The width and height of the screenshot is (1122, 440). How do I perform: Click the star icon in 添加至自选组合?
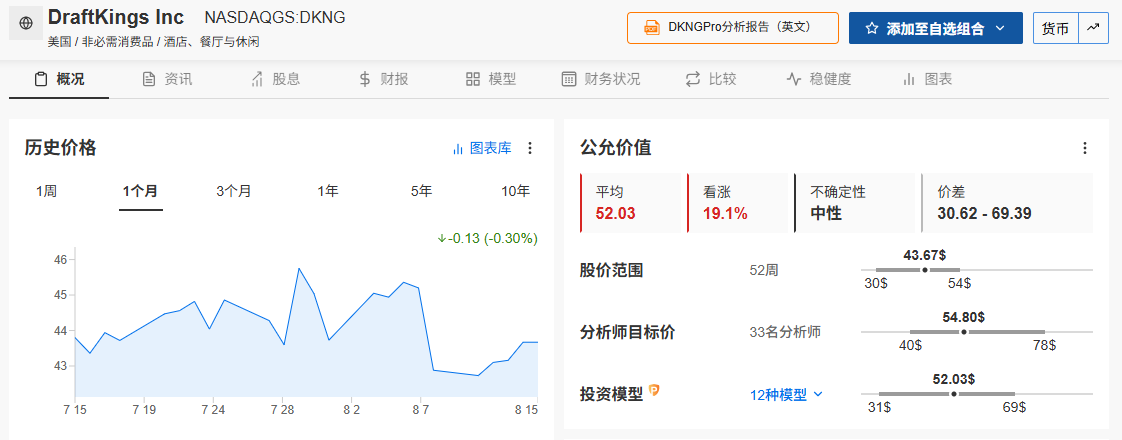[x=871, y=29]
